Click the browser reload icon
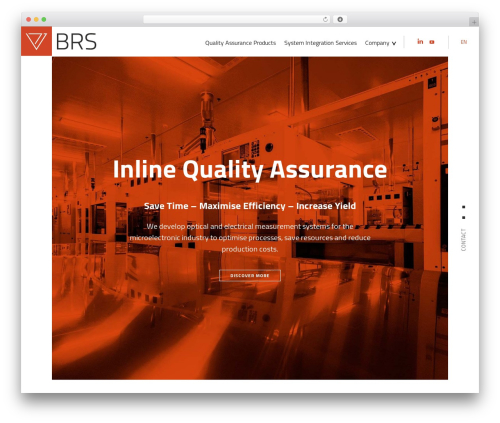 [325, 19]
